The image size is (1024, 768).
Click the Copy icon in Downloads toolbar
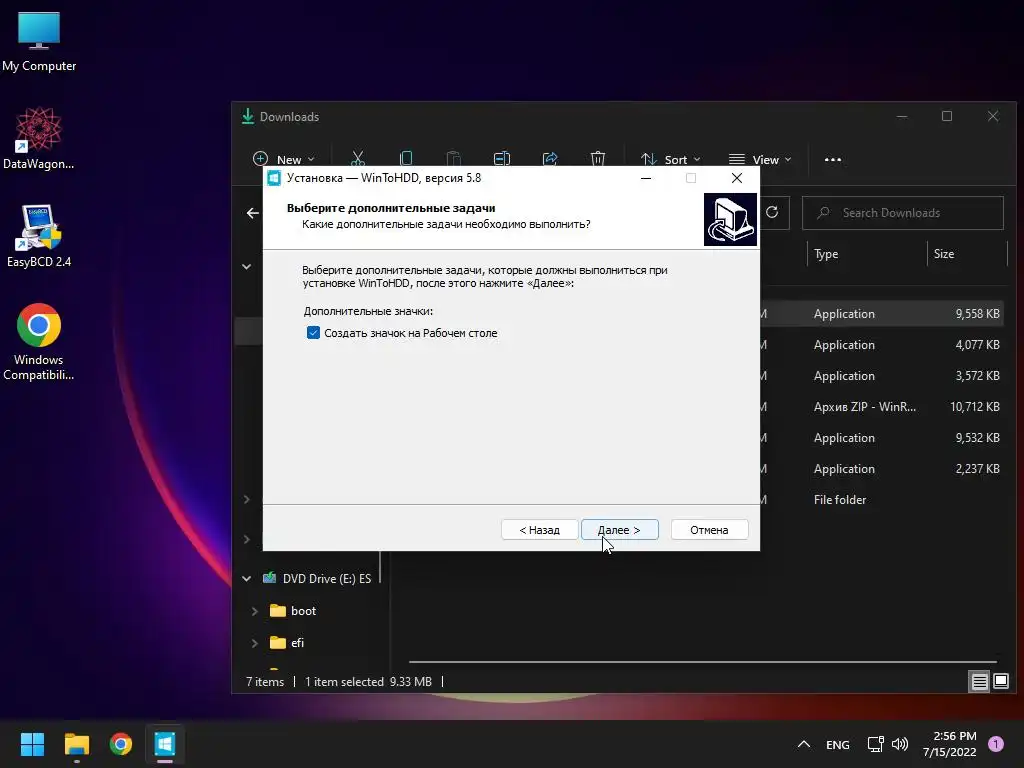(x=406, y=159)
